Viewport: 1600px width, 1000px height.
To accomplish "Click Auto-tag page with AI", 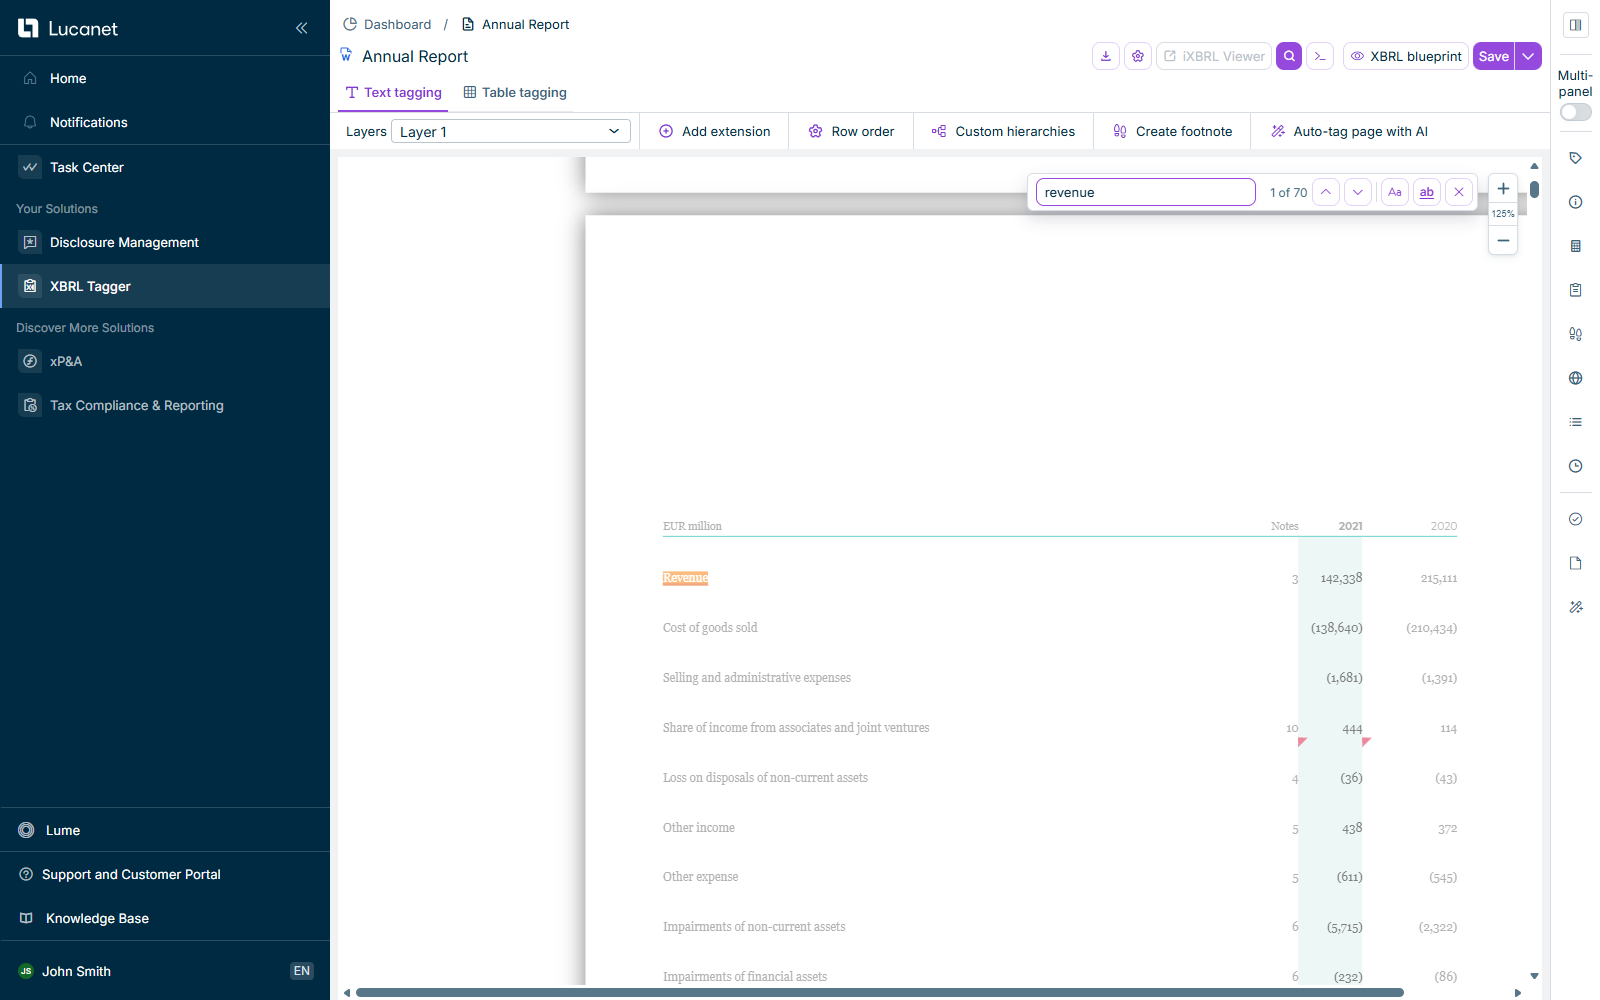I will 1349,131.
